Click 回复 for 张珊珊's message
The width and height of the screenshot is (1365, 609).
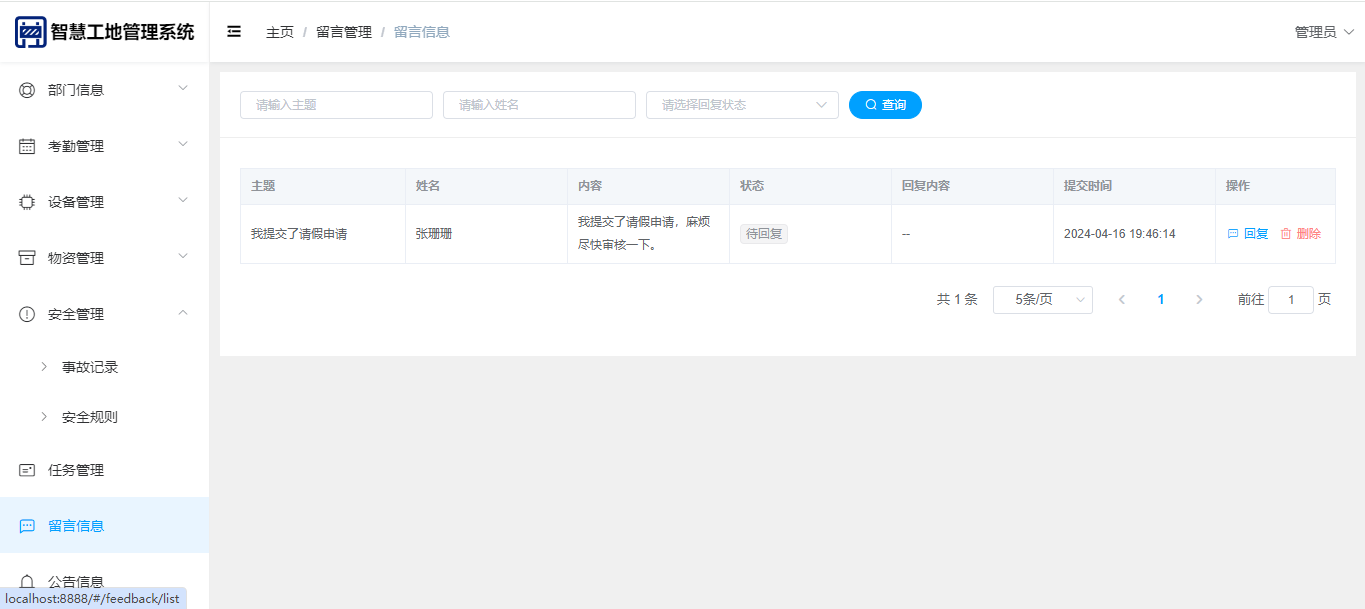pyautogui.click(x=1248, y=234)
